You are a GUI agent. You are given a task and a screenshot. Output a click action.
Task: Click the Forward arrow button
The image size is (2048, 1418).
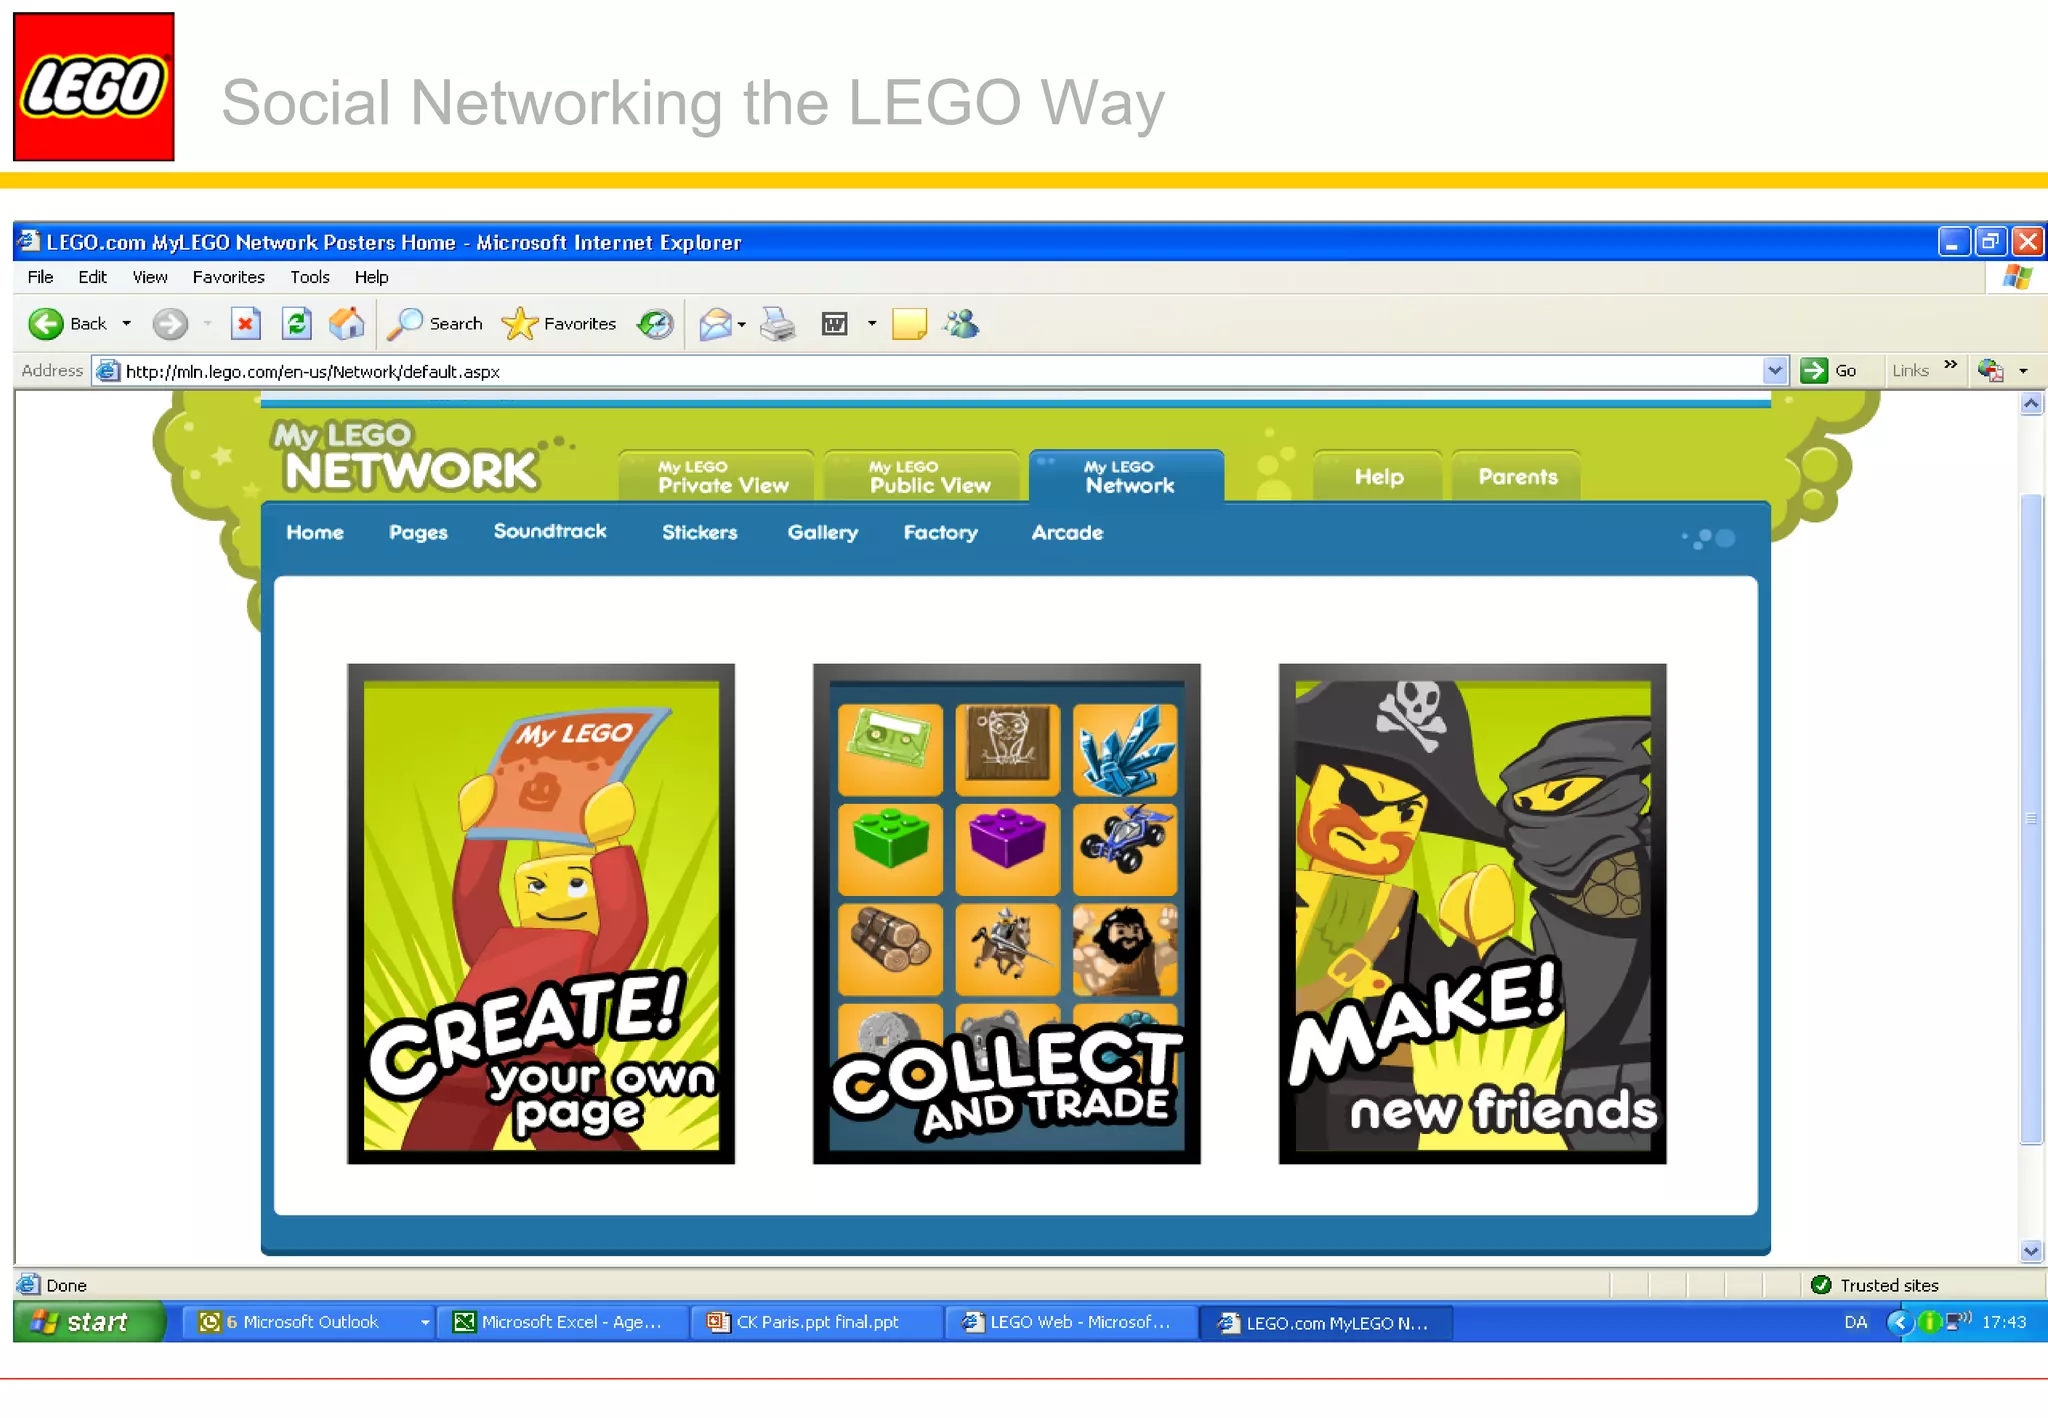169,324
